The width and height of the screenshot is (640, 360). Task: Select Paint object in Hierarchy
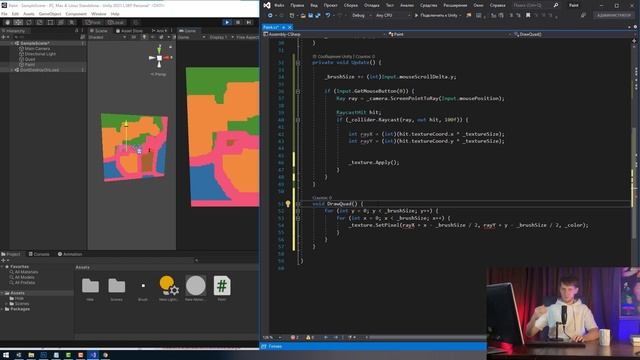coord(30,64)
